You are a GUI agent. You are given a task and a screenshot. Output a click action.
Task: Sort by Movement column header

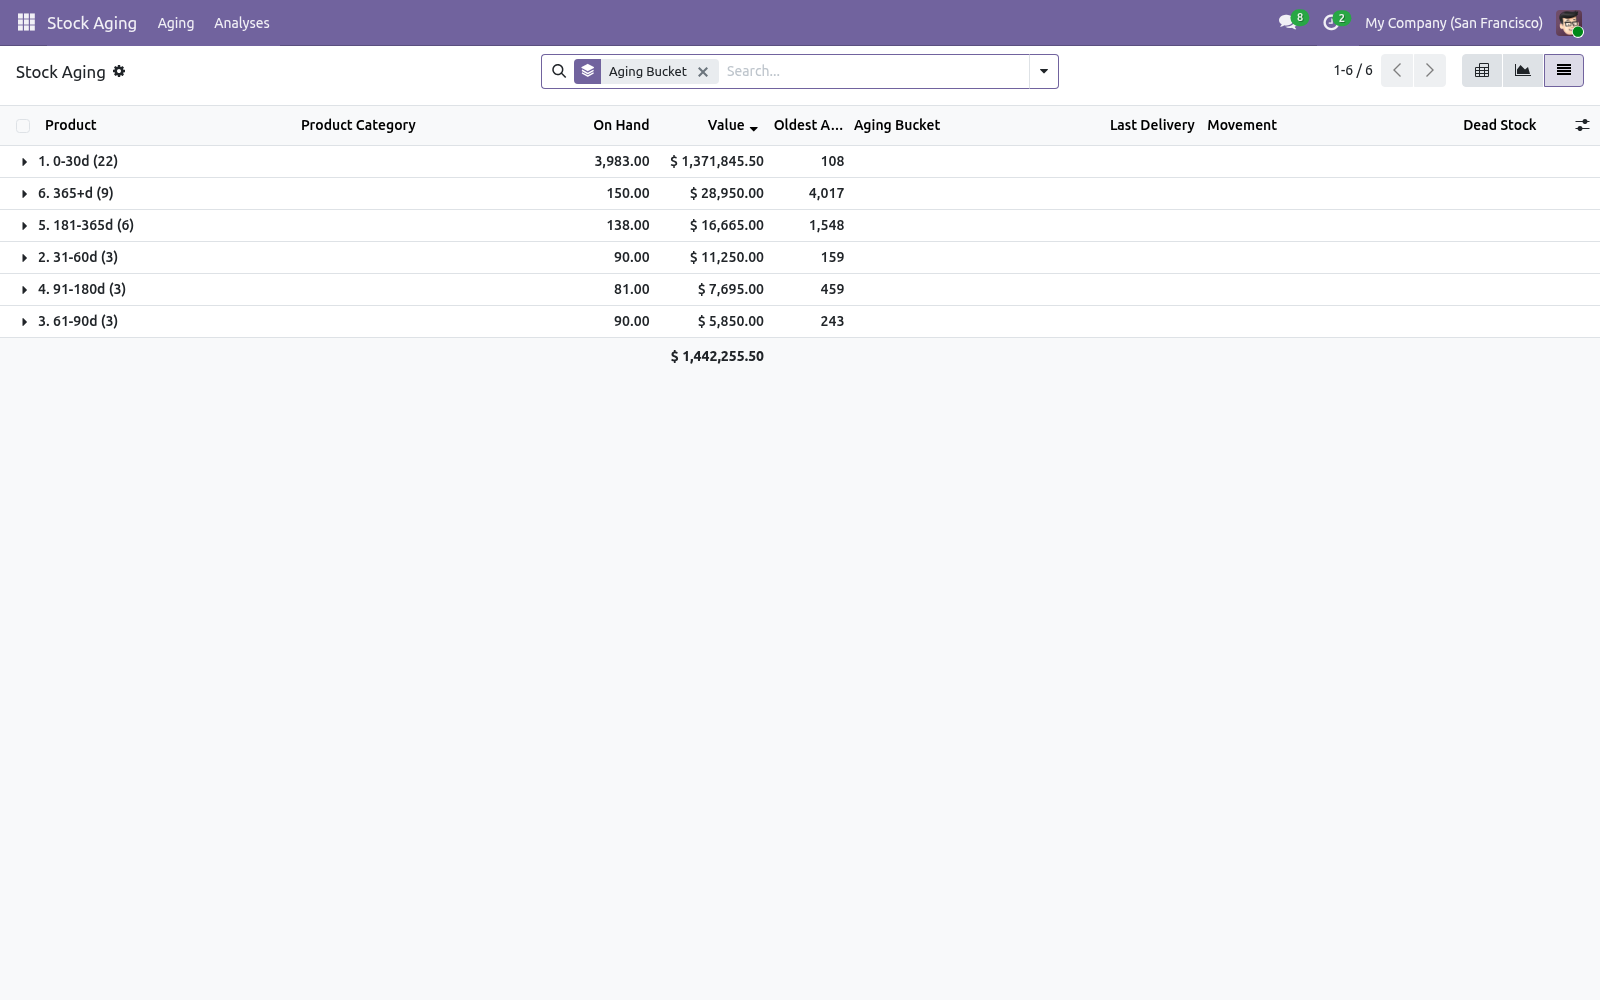point(1242,125)
